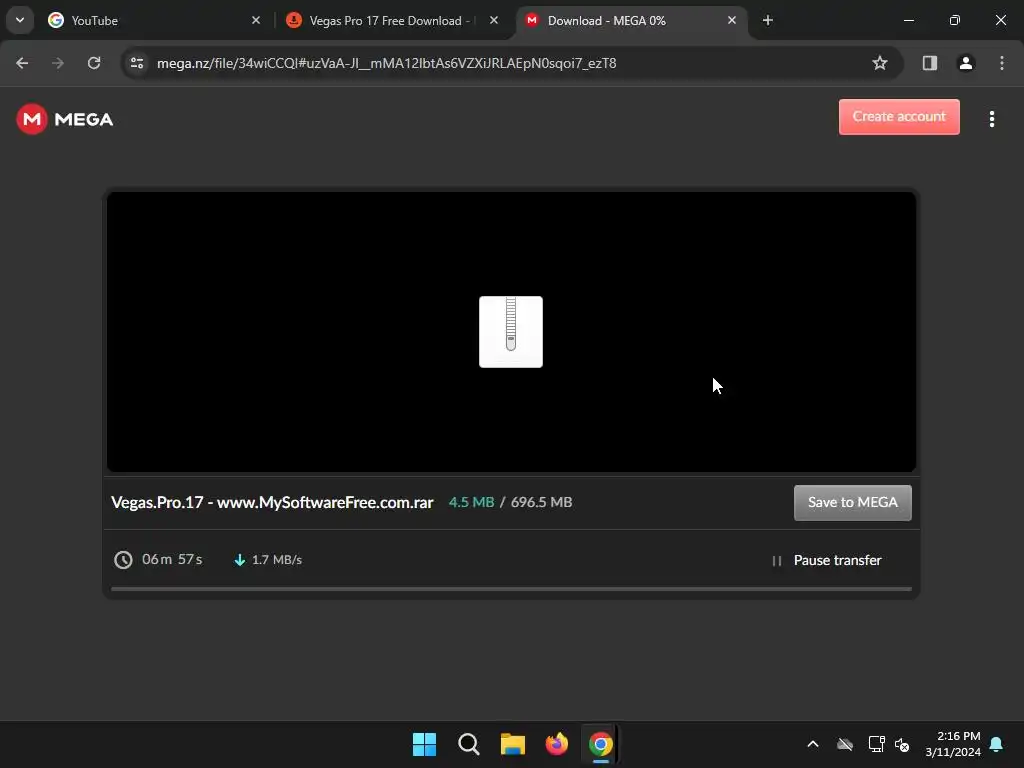Image resolution: width=1024 pixels, height=768 pixels.
Task: Reload the current page
Action: tap(94, 63)
